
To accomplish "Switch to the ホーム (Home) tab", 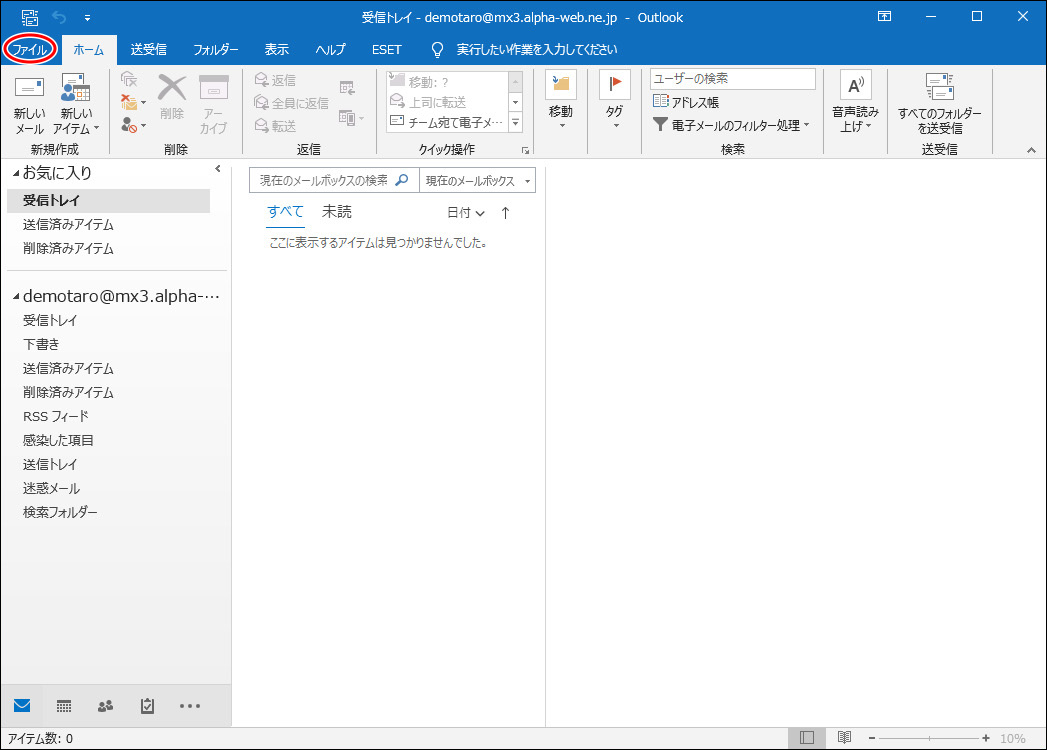I will 88,49.
